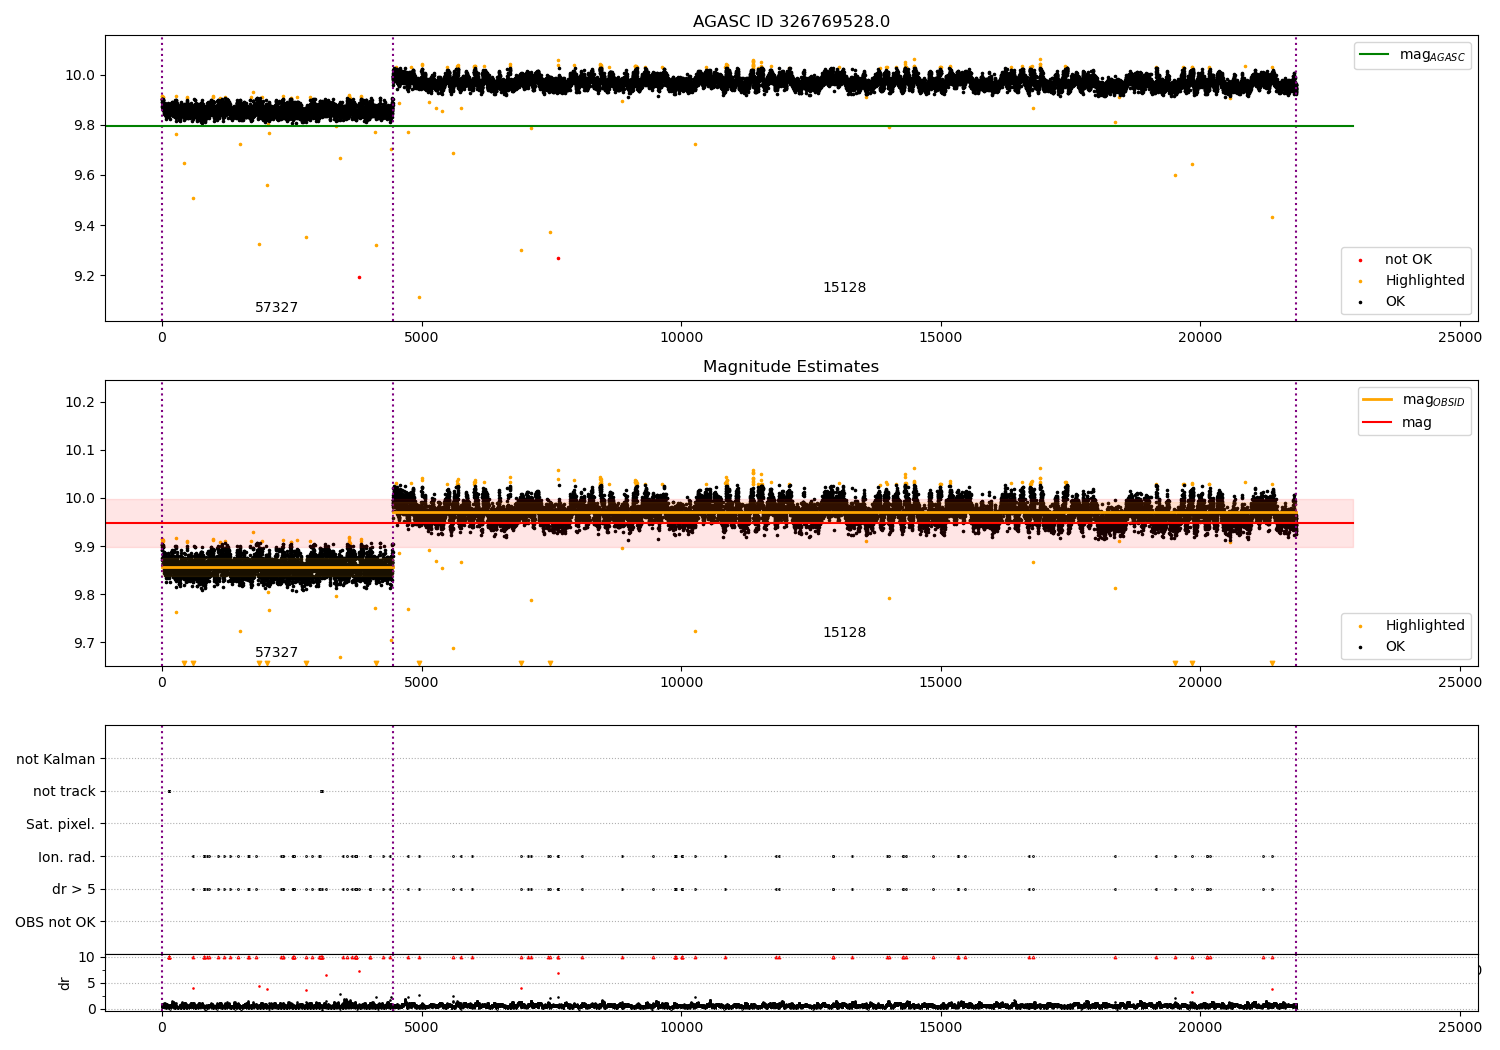Click the "10000" x-tick under the bottom plot
The image size is (1500, 1050).
click(681, 1028)
